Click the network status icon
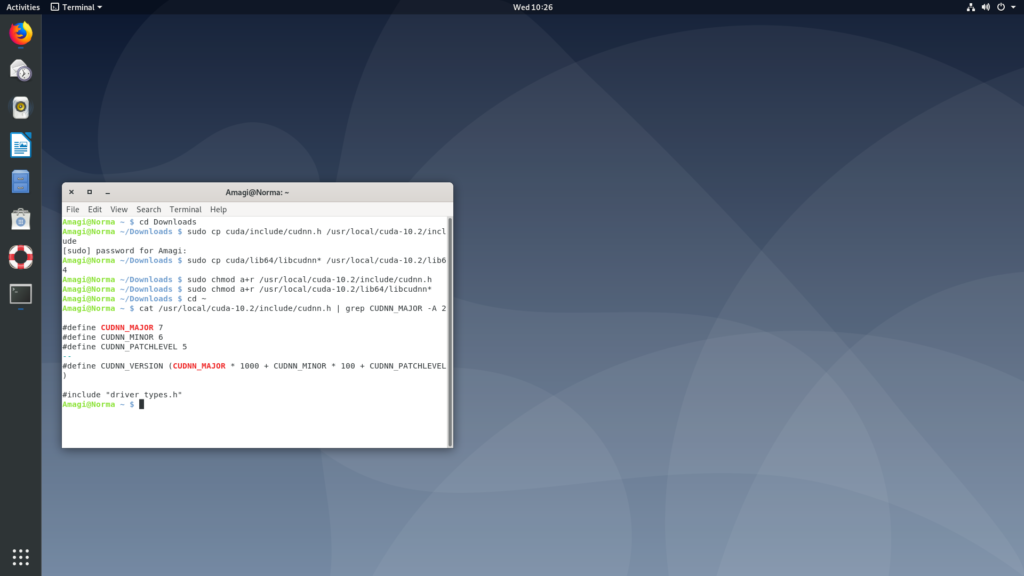 tap(970, 7)
